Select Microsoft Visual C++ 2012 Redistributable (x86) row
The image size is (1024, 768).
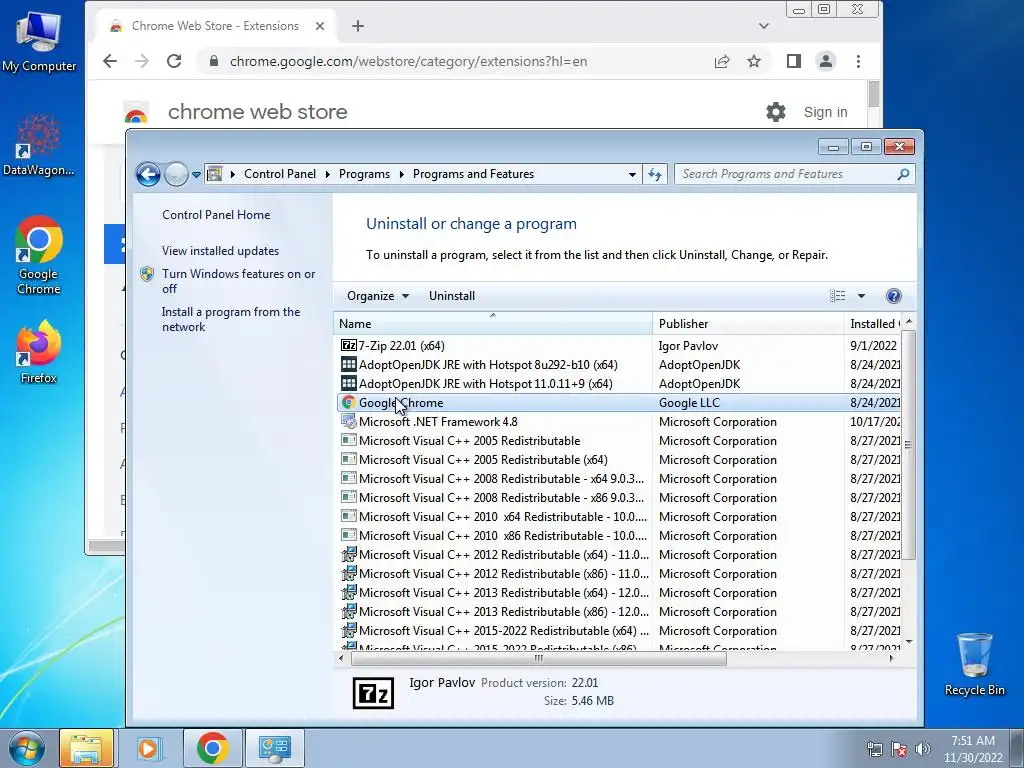click(x=620, y=573)
